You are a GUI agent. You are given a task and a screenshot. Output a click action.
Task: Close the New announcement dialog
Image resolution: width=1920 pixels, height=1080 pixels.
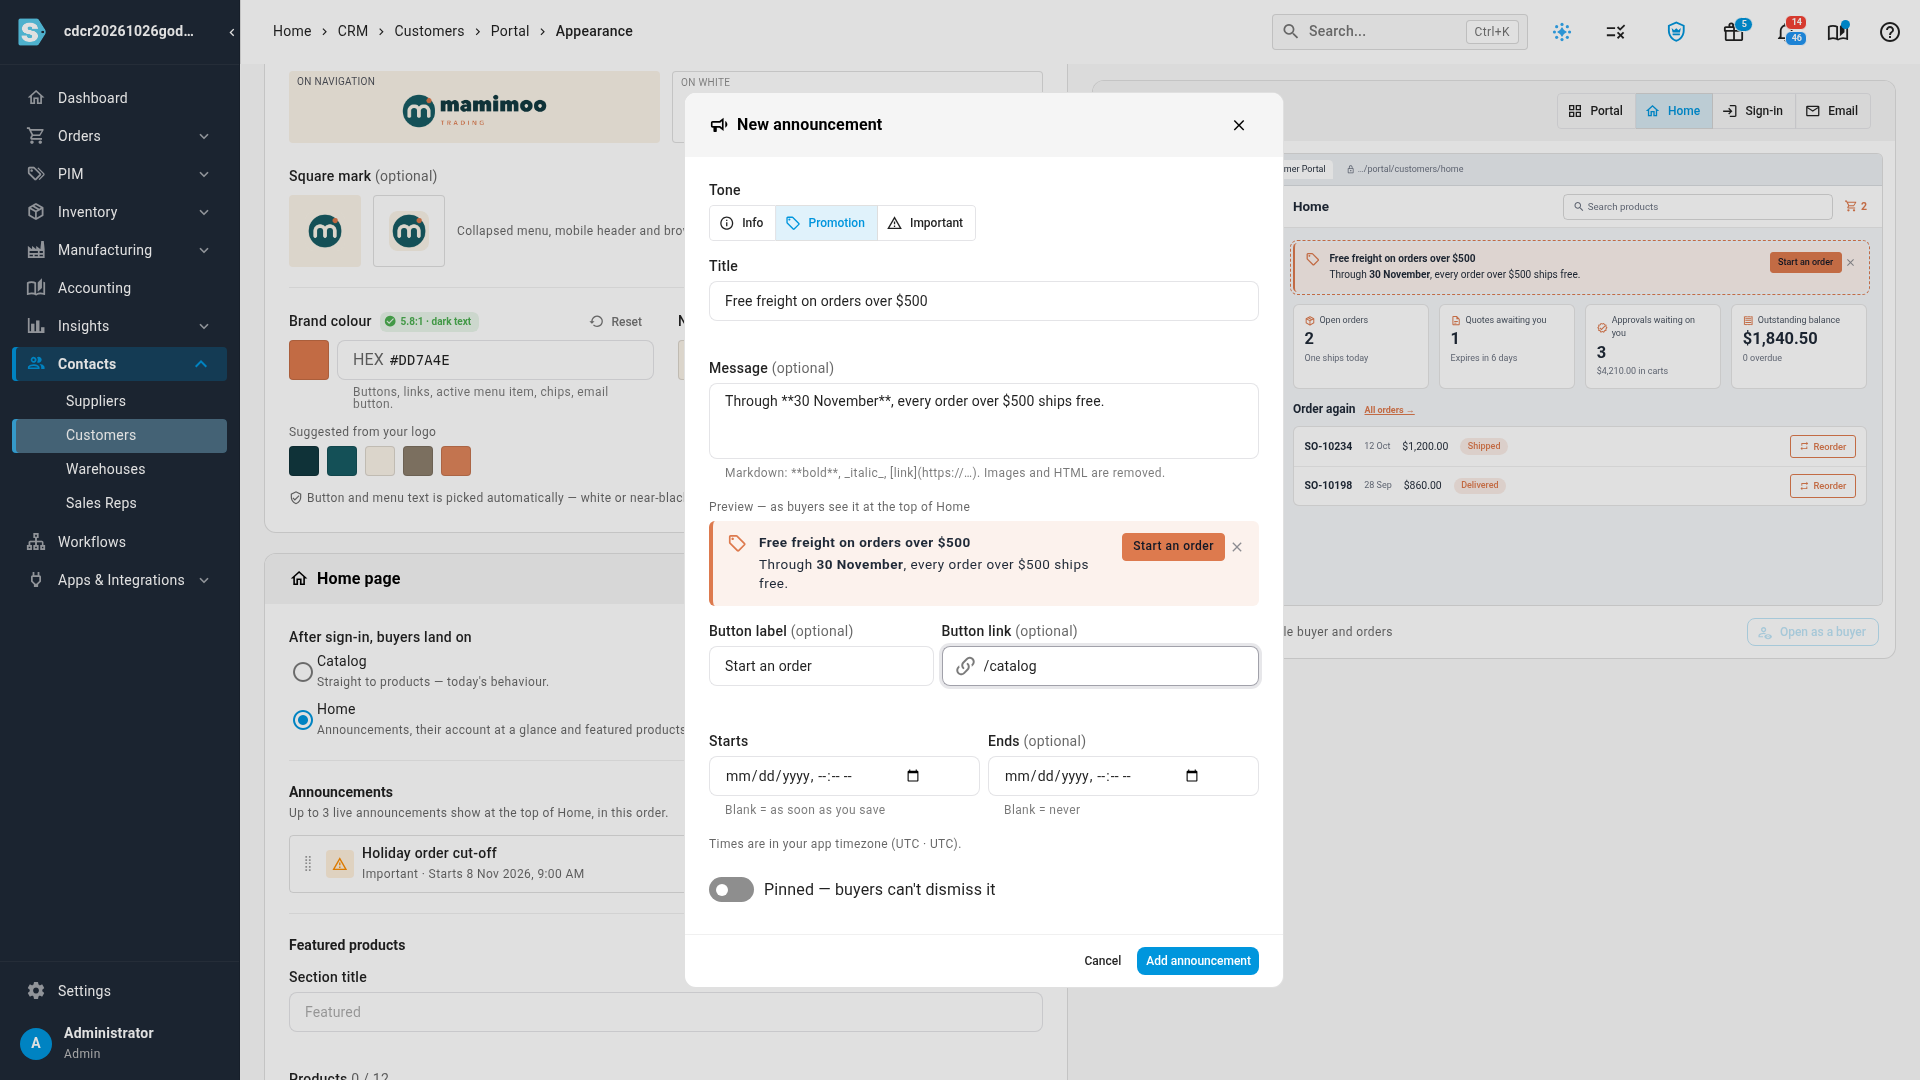tap(1239, 125)
